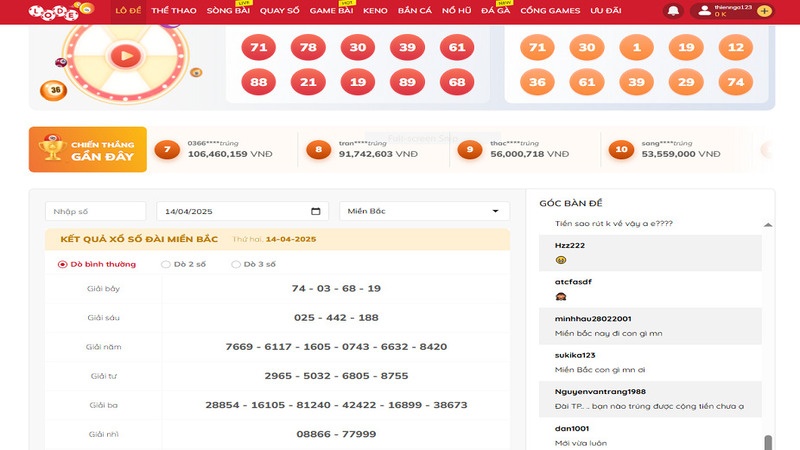
Task: Open the calendar icon in the date field
Action: 317,212
